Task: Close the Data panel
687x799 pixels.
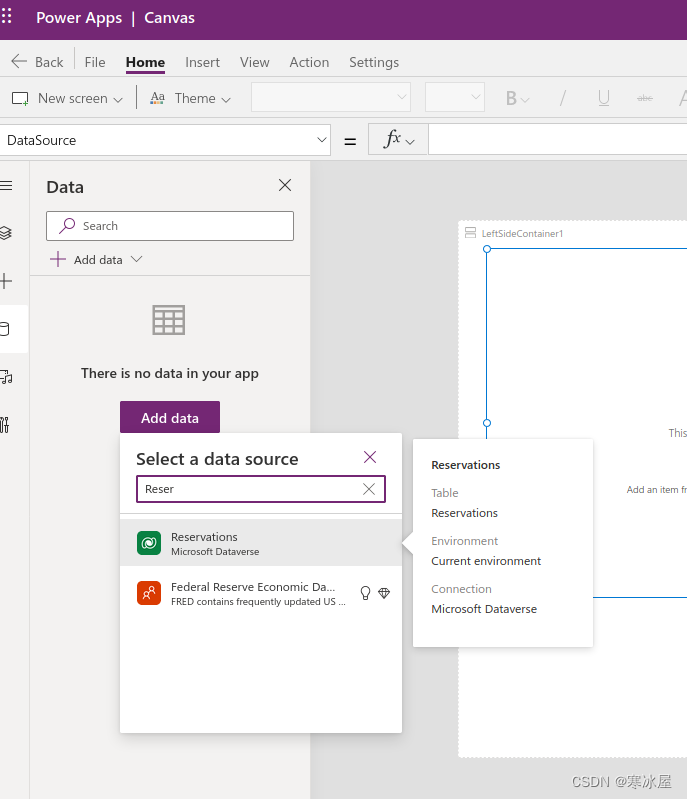Action: point(285,185)
